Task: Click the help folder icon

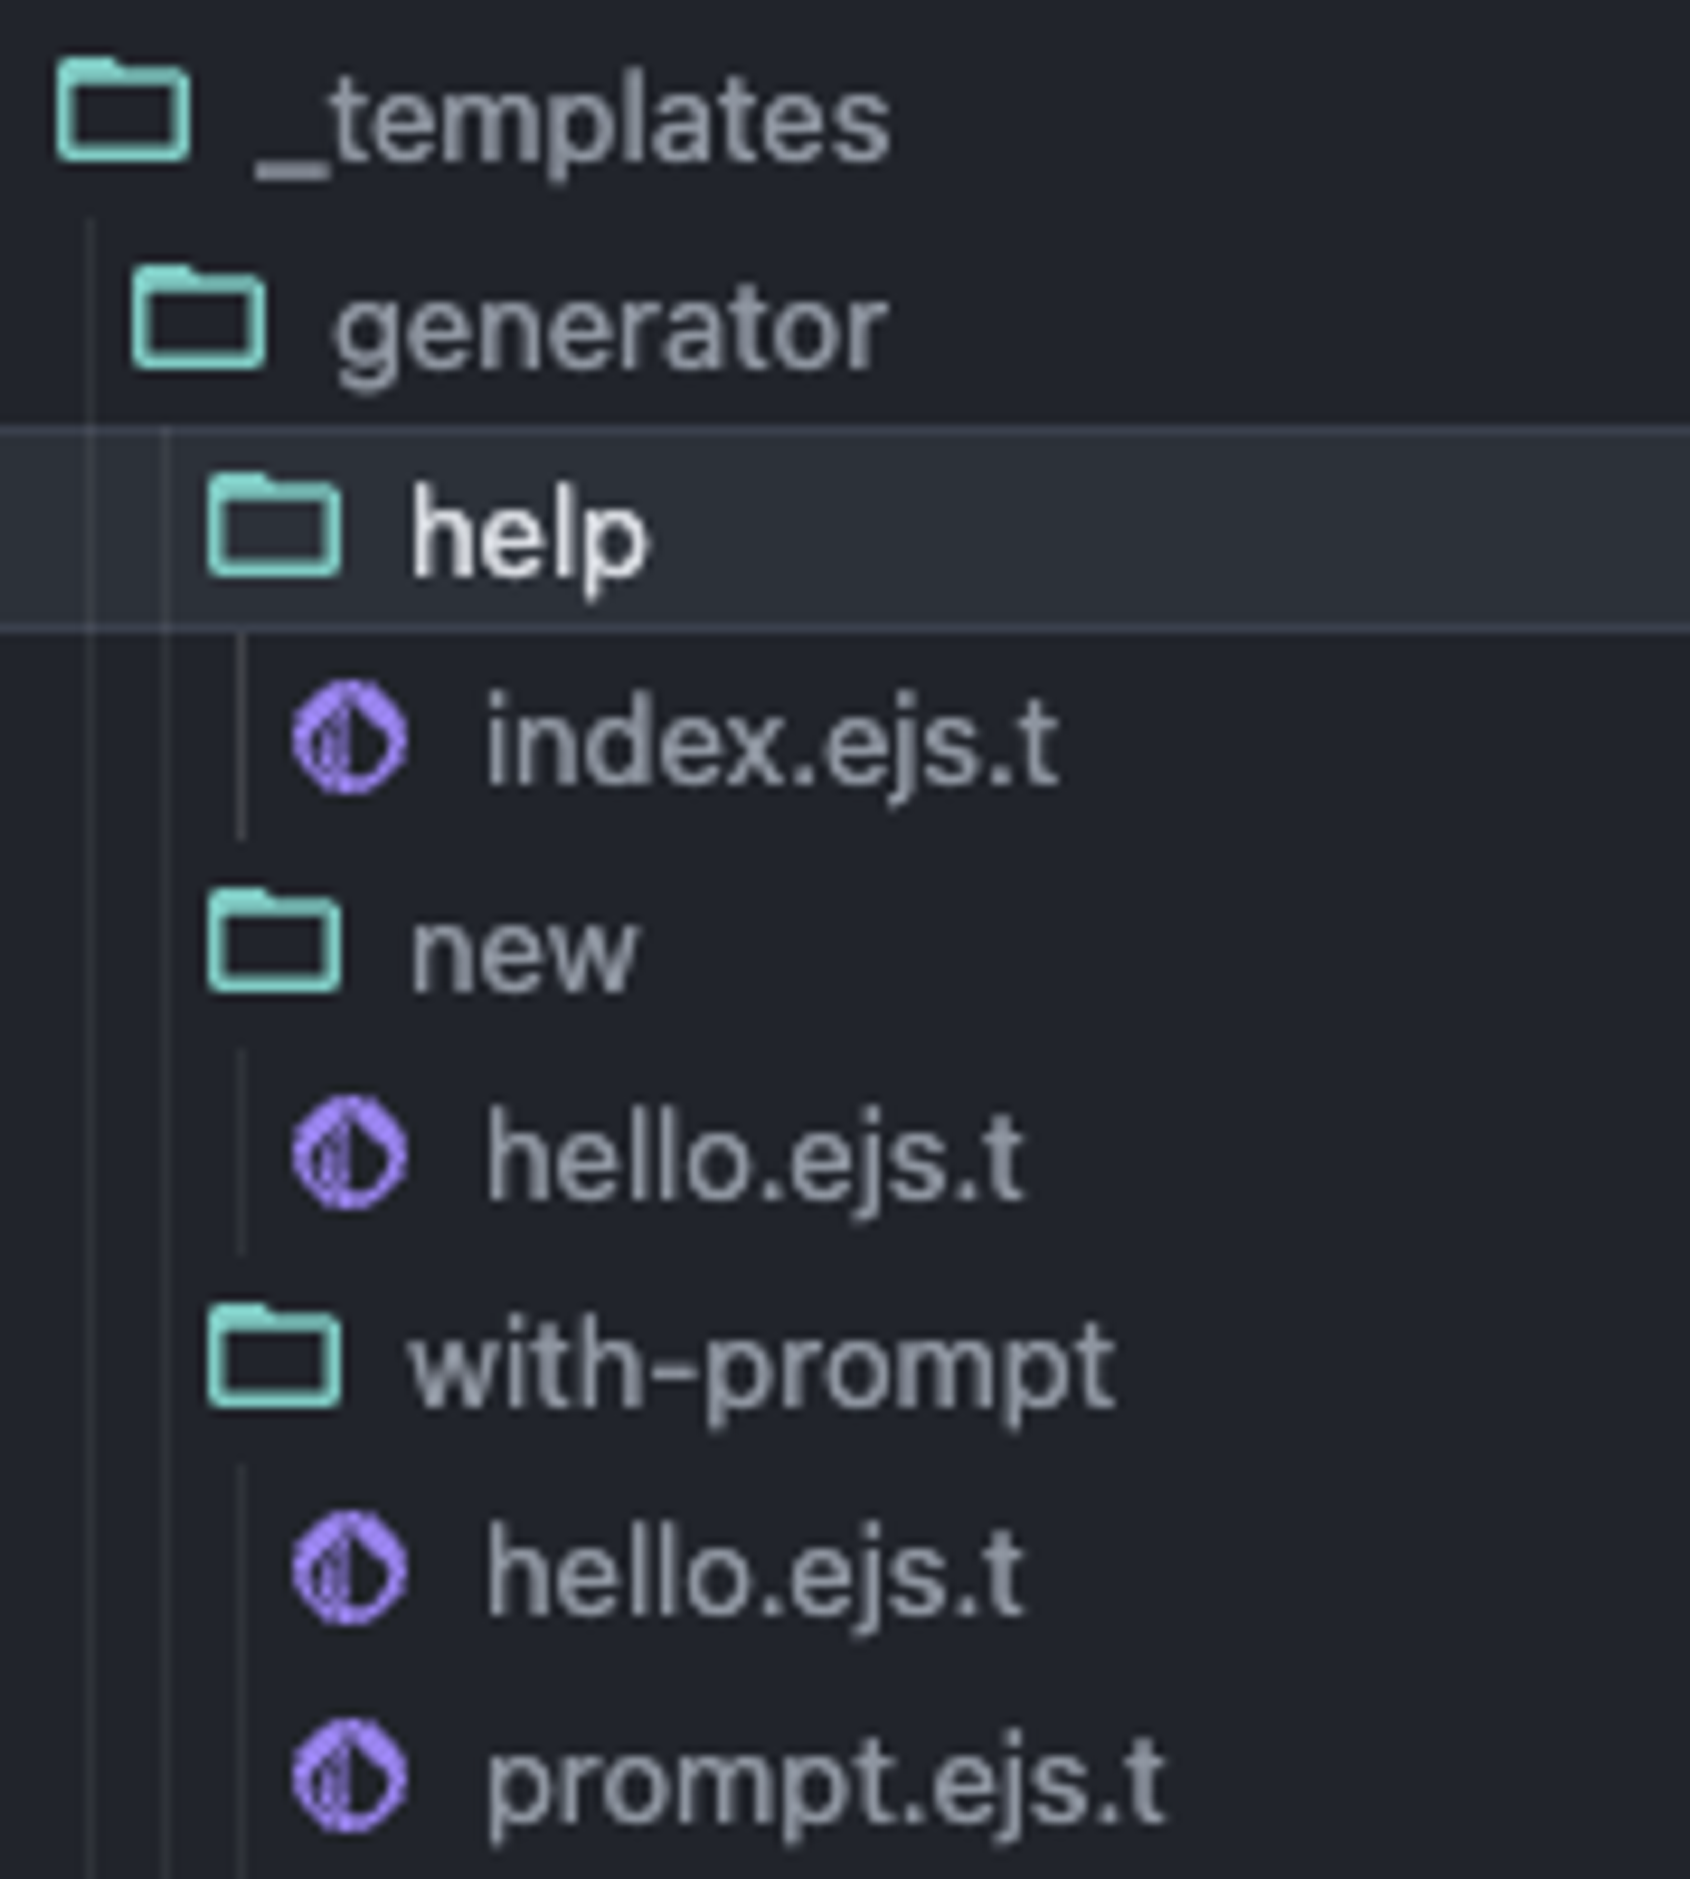Action: tap(274, 528)
